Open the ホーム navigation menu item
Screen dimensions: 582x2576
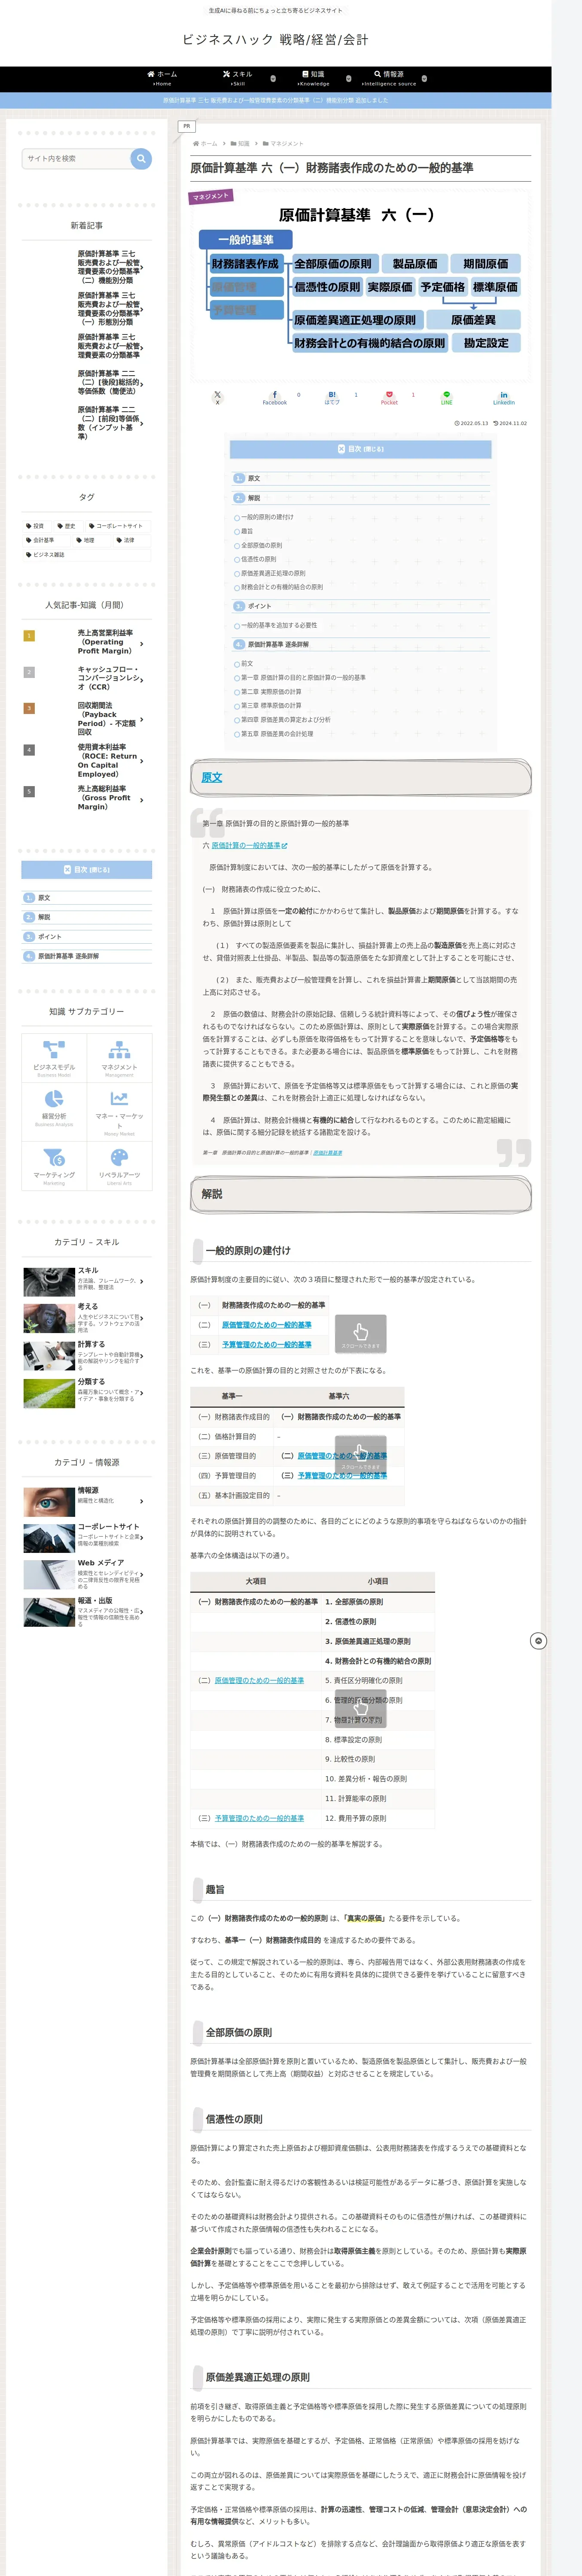162,78
